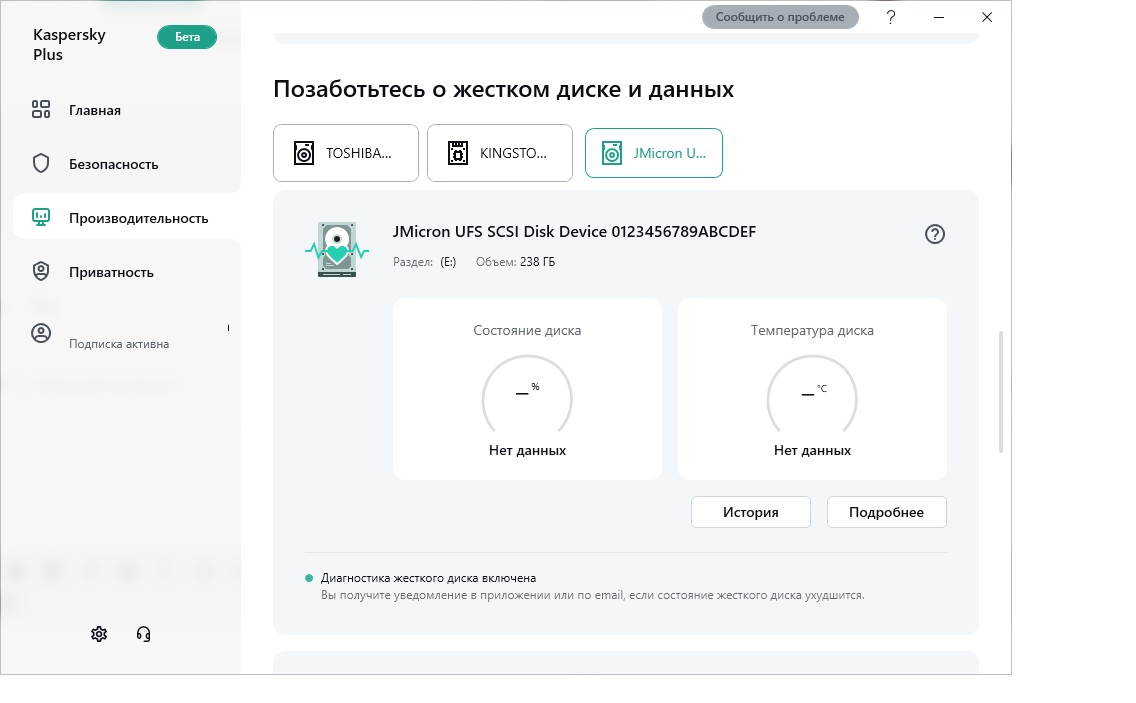The image size is (1136, 703).
Task: Minimize the Kaspersky Plus window
Action: [939, 17]
